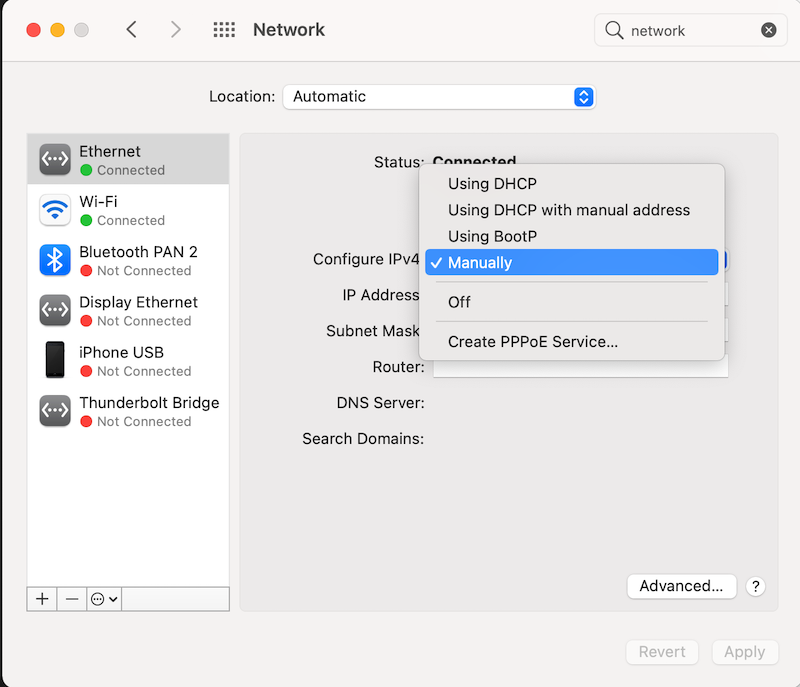Click in the search field
The image size is (800, 687).
click(x=691, y=30)
